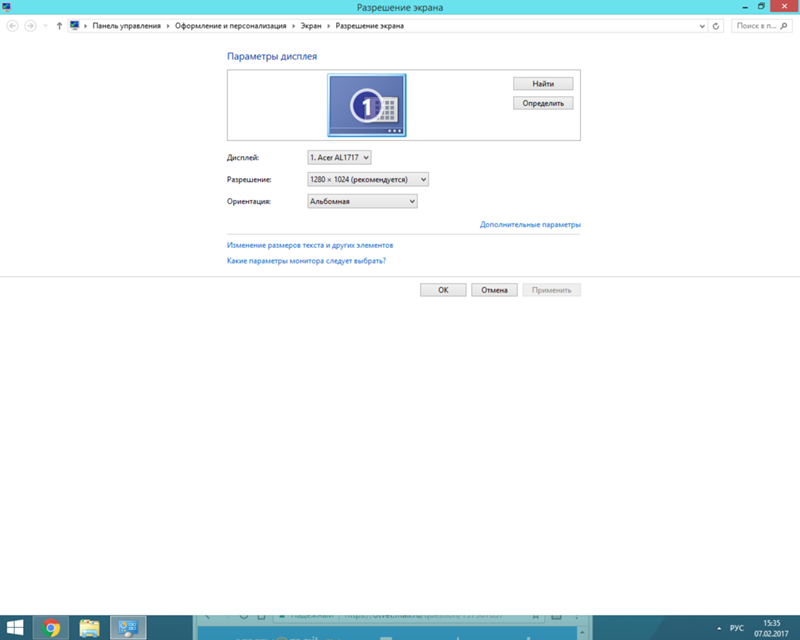Click the Найти button
Image resolution: width=800 pixels, height=640 pixels.
(543, 84)
